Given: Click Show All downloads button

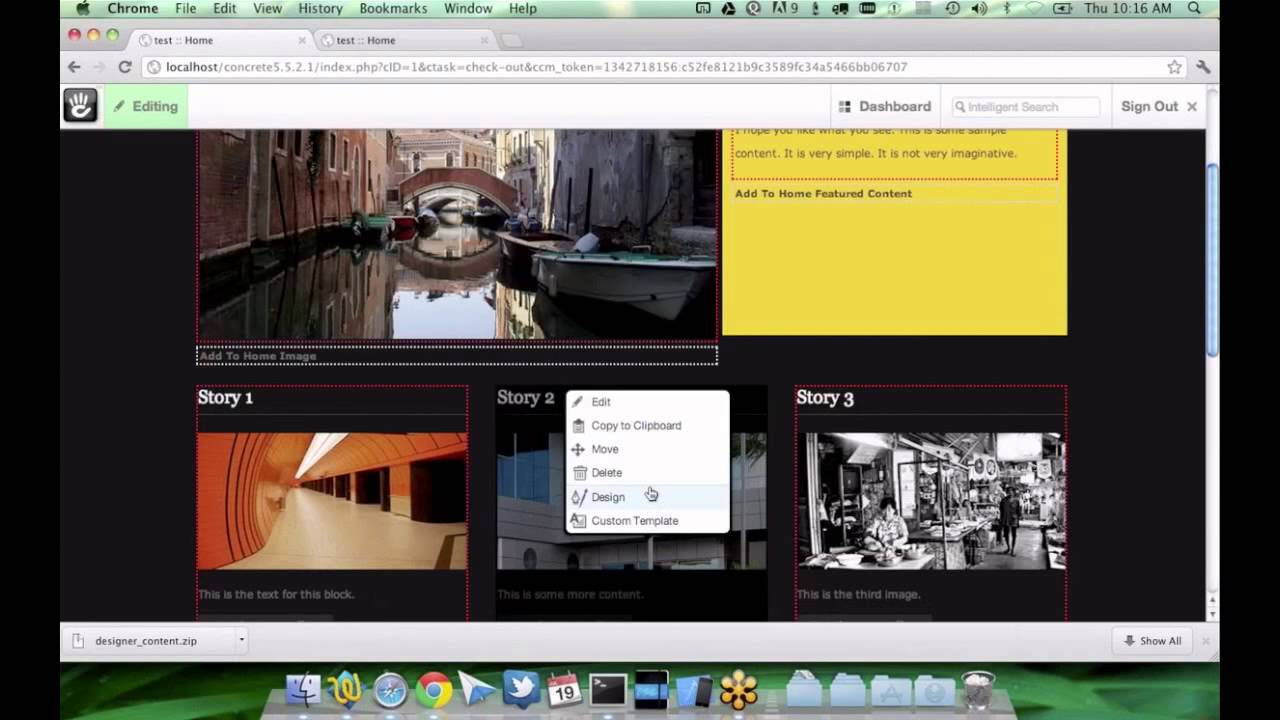Looking at the screenshot, I should click(x=1152, y=641).
